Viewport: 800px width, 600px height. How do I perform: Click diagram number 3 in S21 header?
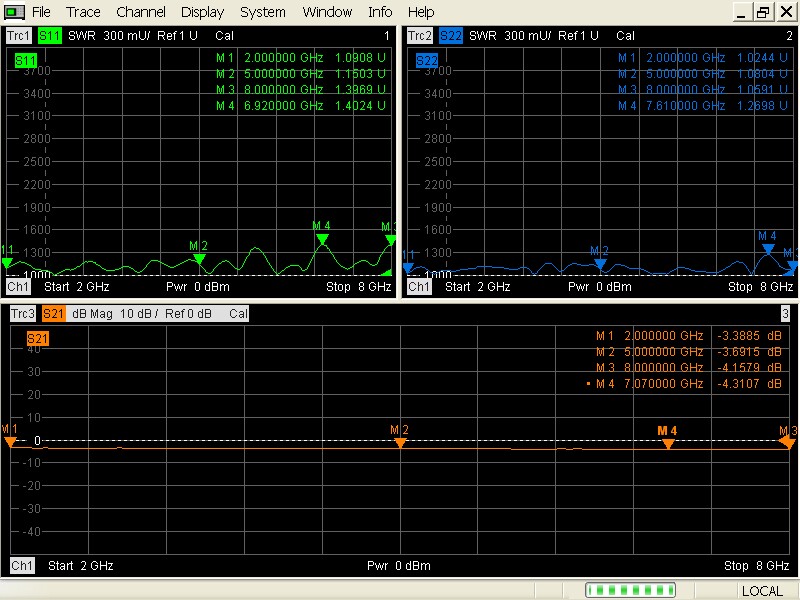tap(785, 313)
